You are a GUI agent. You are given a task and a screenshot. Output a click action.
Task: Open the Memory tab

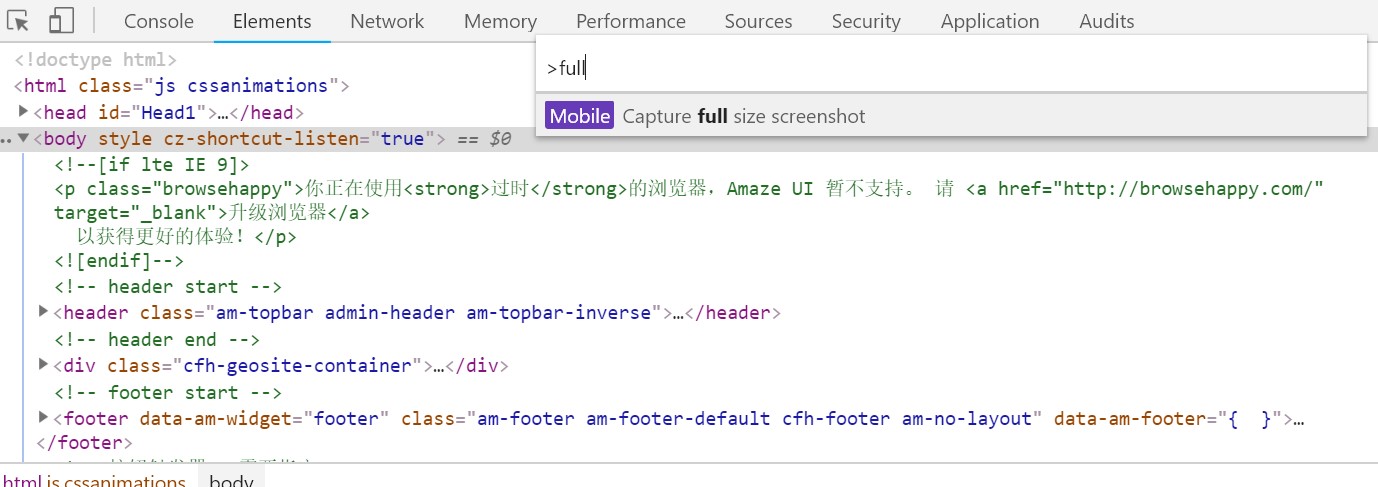[500, 21]
